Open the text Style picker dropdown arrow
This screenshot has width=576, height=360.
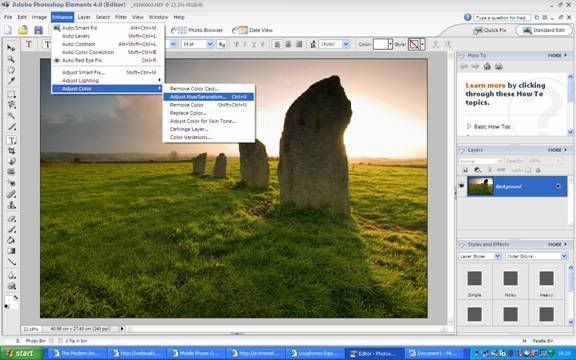422,44
